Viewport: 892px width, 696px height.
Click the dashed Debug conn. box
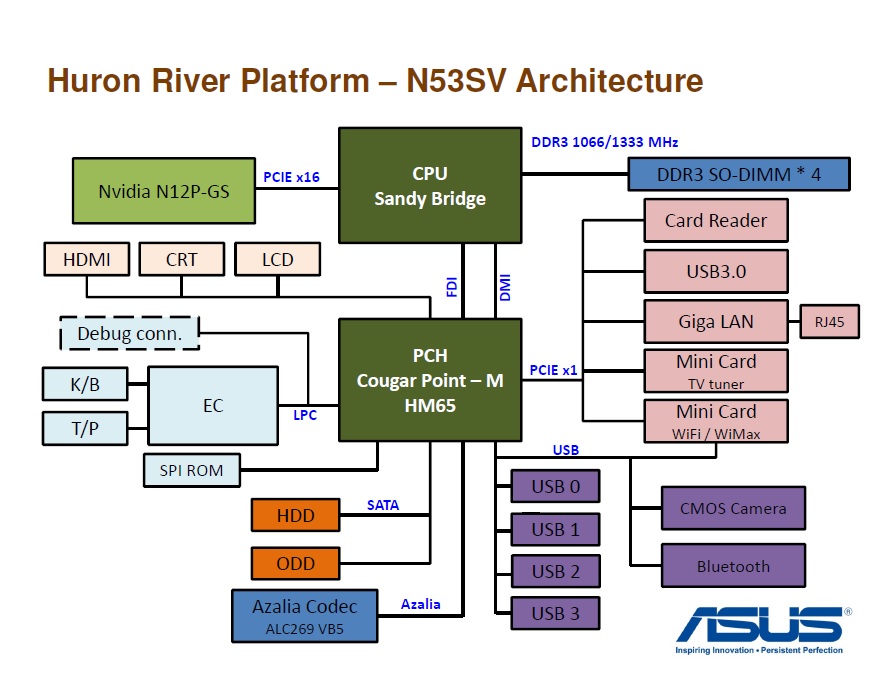click(x=130, y=333)
